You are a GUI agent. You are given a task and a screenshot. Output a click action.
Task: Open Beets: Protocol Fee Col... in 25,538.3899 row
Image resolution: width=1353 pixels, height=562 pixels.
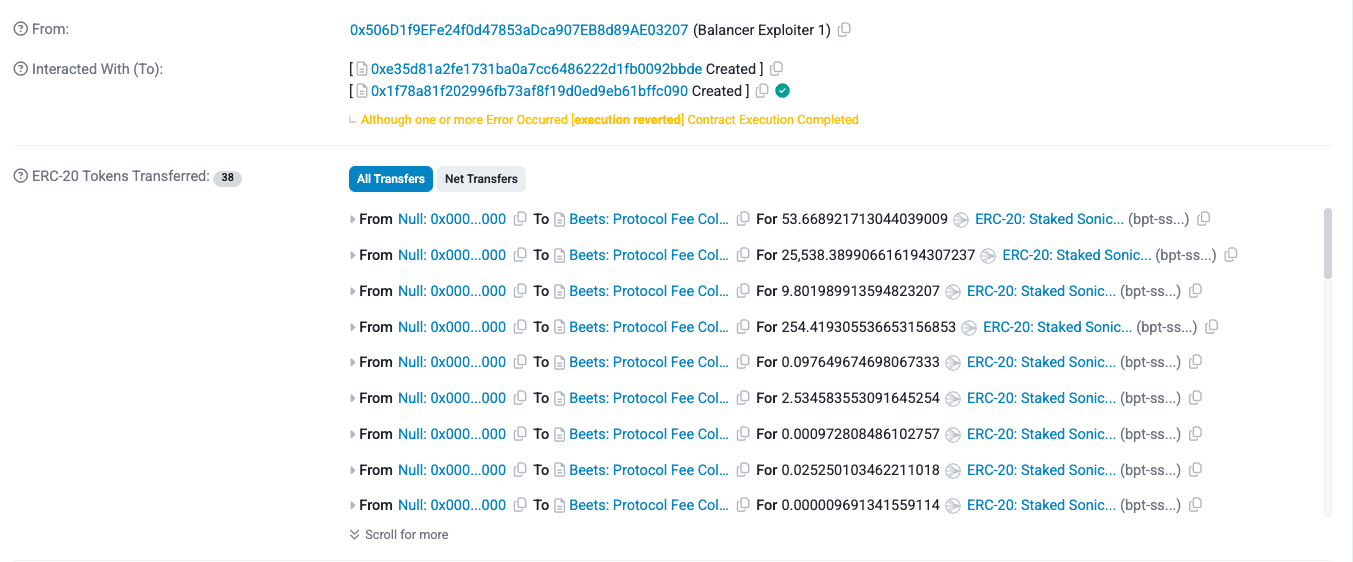point(649,255)
